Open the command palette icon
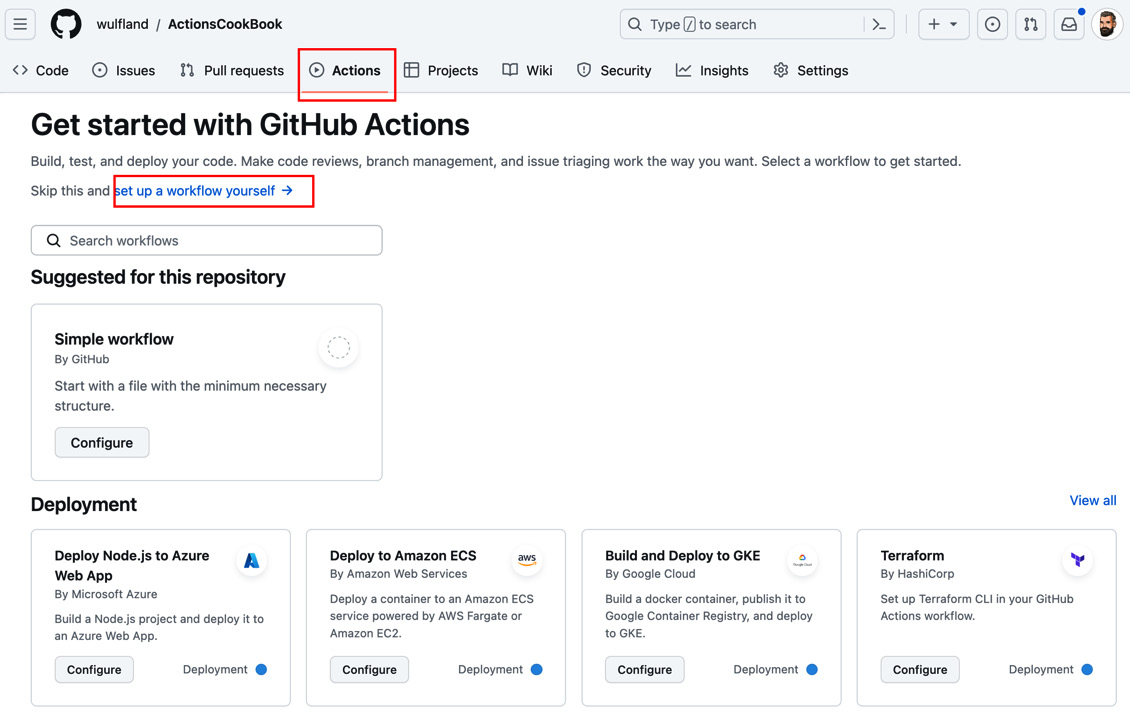 tap(878, 24)
